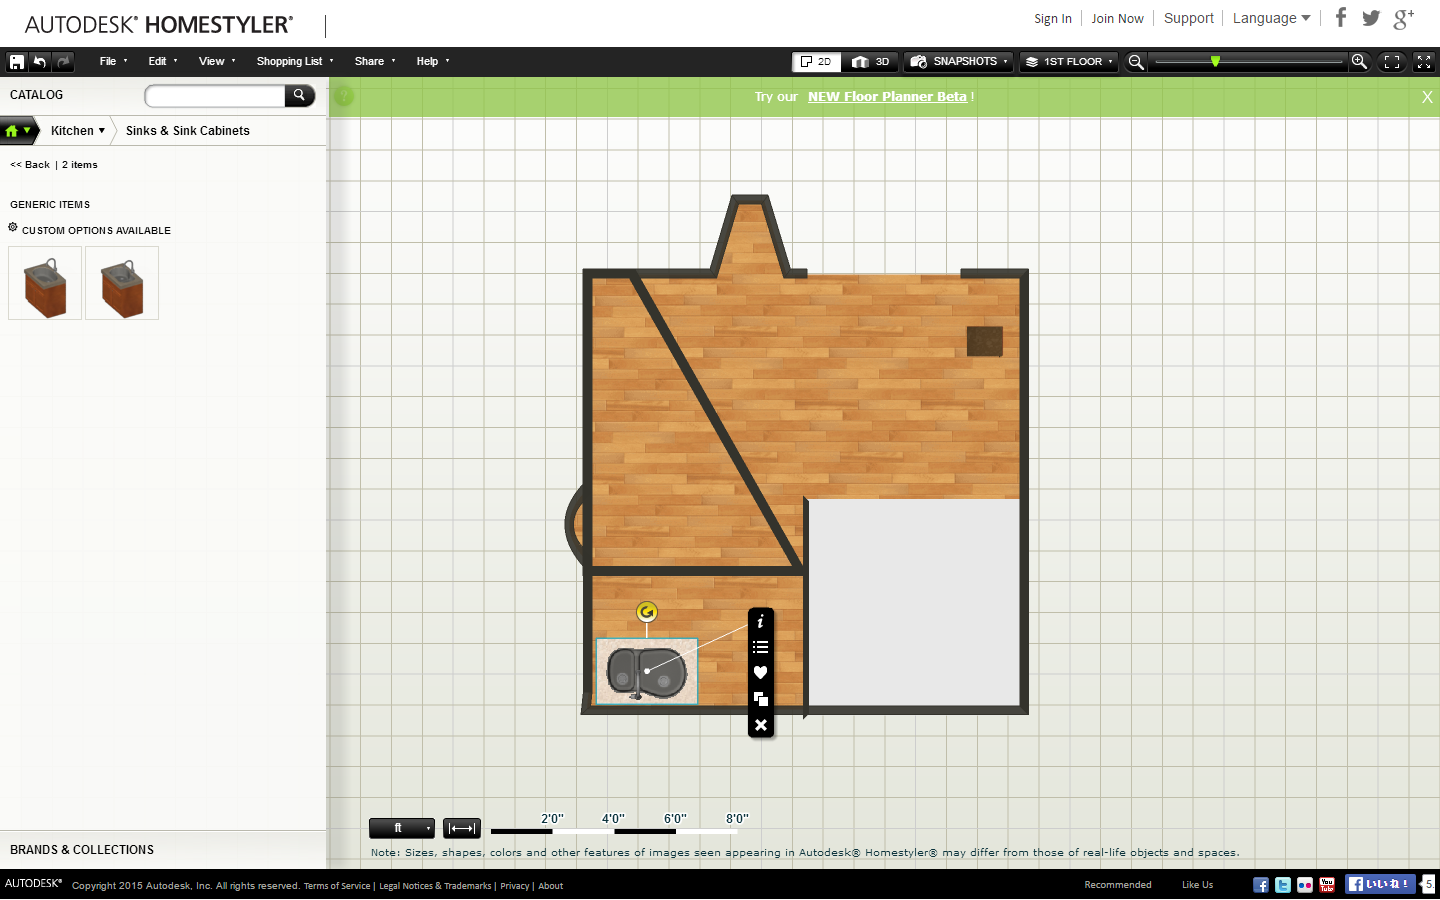Screen dimensions: 1440x900
Task: Select the dark furniture item in room
Action: click(x=985, y=341)
